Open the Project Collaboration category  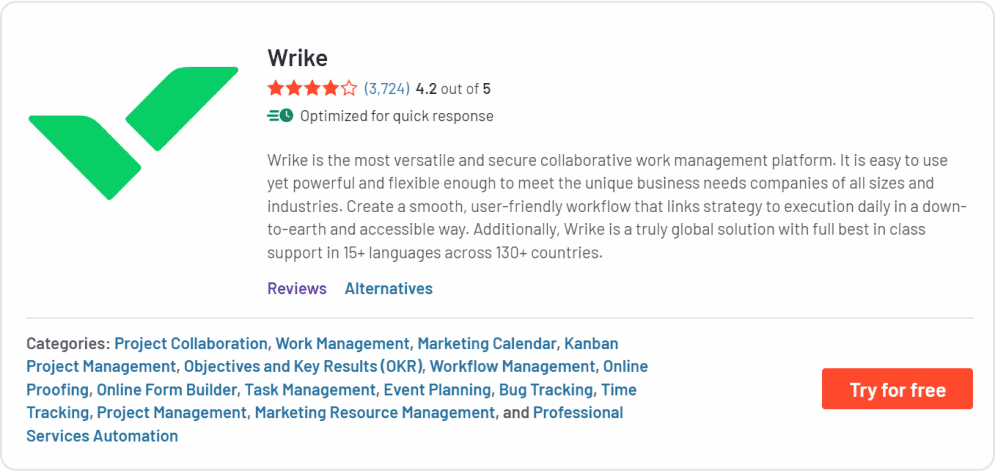pyautogui.click(x=191, y=343)
